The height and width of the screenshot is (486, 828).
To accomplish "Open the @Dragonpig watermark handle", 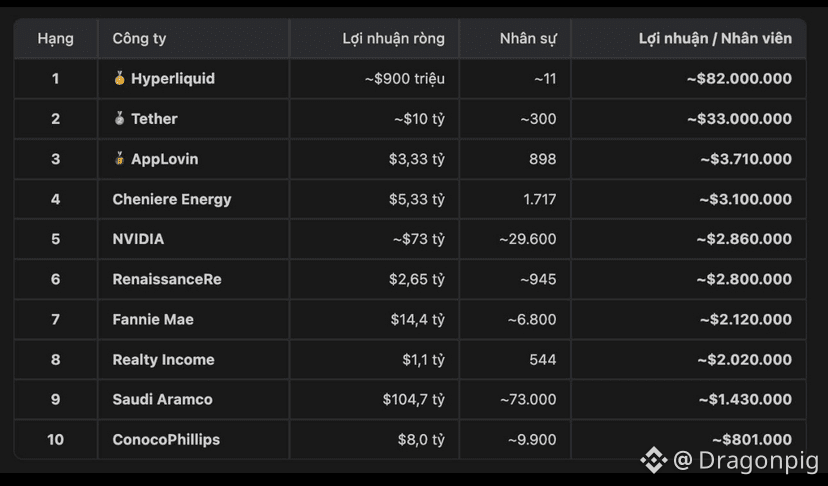I will coord(746,461).
